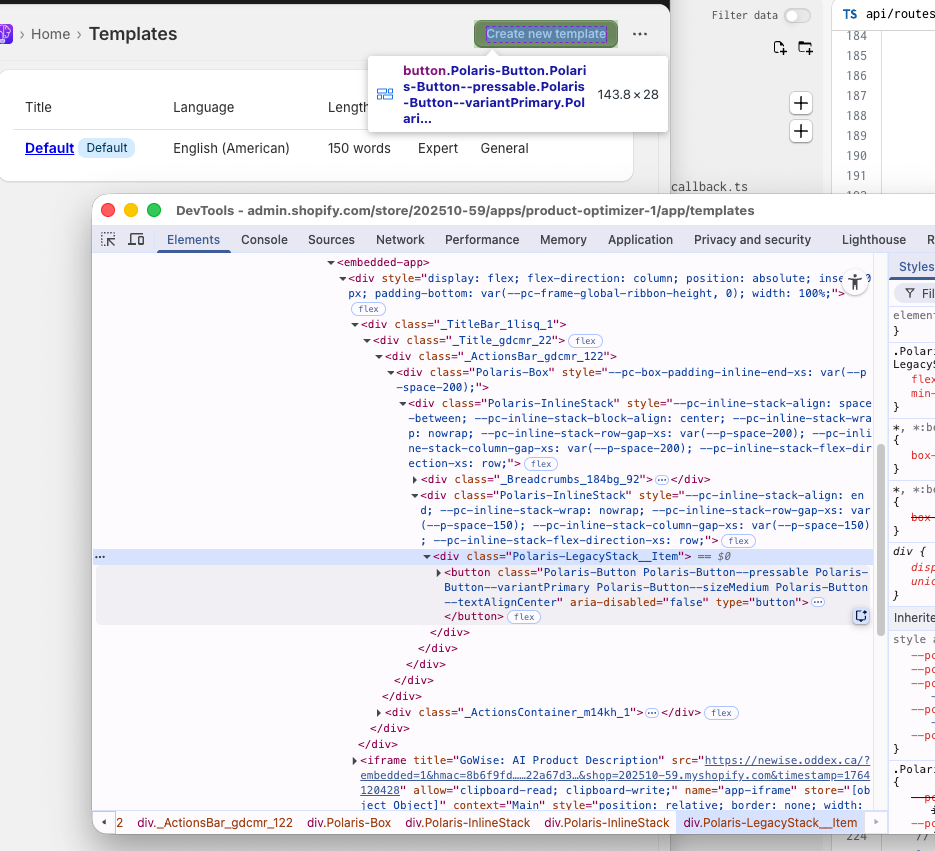
Task: Switch to the Sources tab
Action: 331,240
